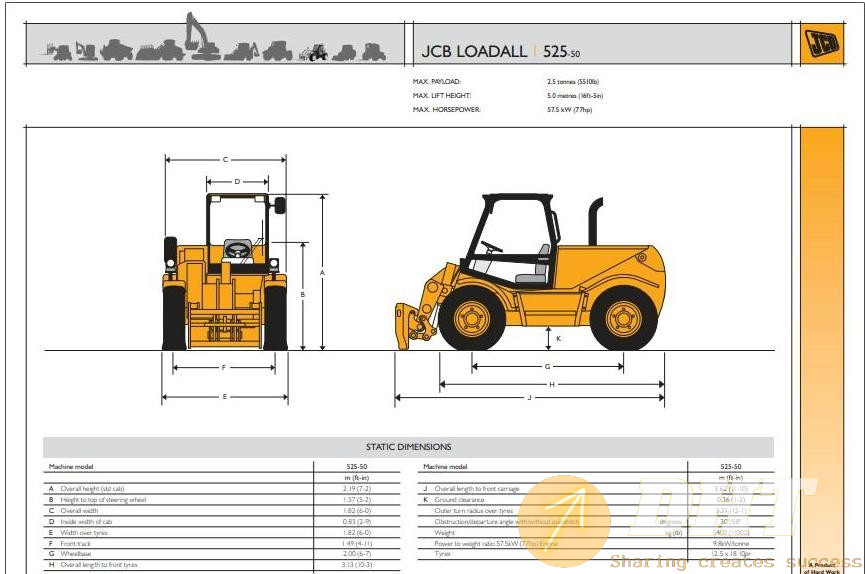Click 'Overall length to front carriage' row

[x=596, y=489]
